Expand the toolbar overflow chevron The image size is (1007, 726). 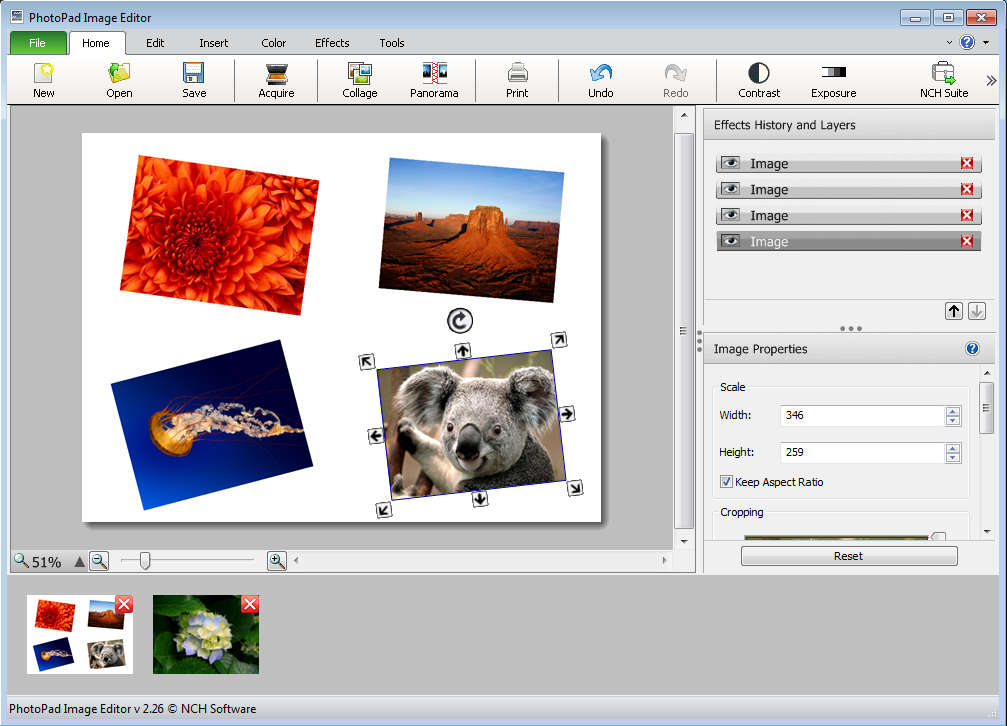(991, 81)
